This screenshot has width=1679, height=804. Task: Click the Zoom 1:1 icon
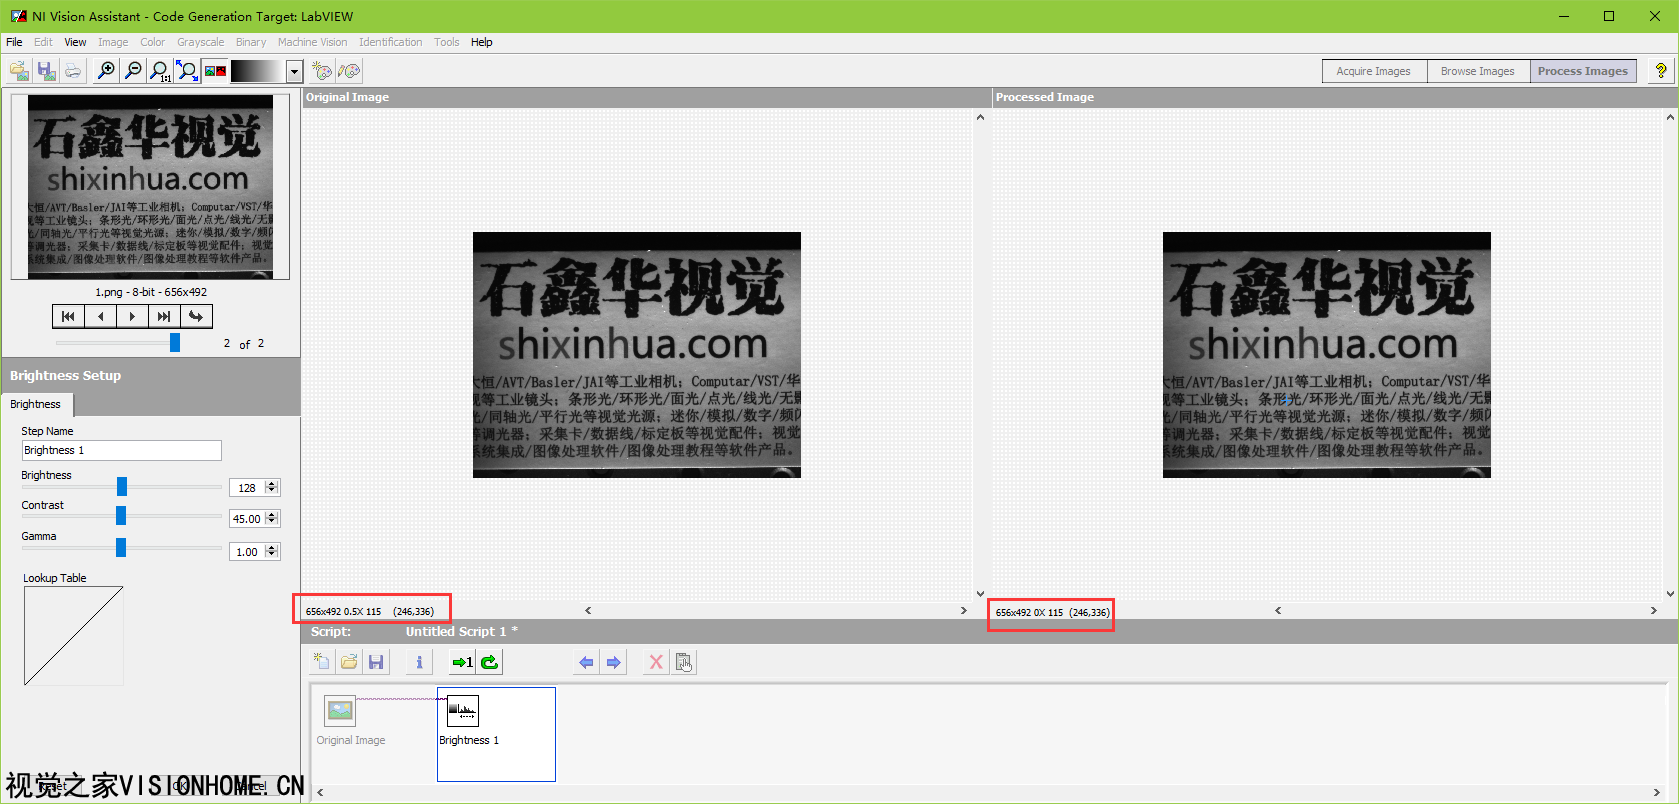(x=160, y=71)
